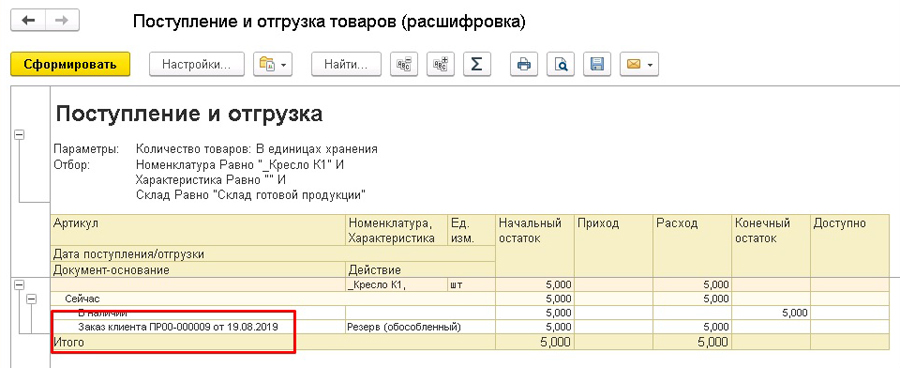Go back with the left arrow button
The image size is (900, 368).
pos(28,20)
